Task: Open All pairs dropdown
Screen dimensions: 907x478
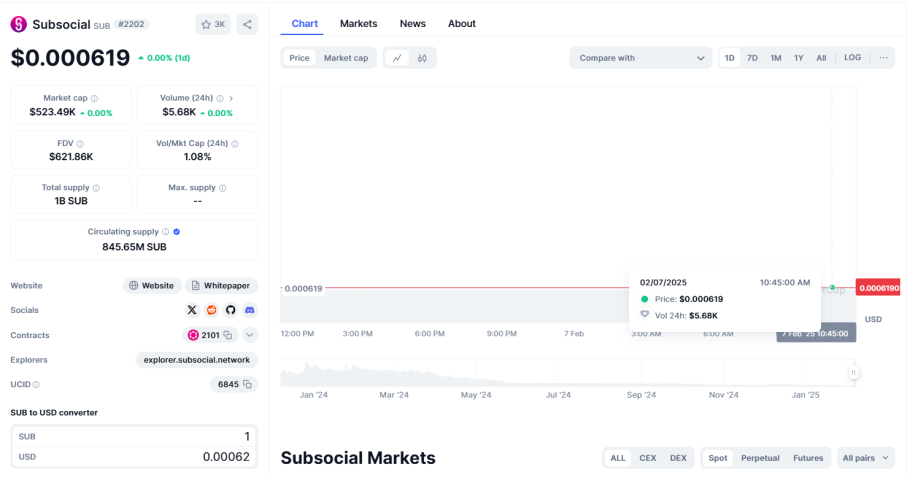Action: [866, 458]
